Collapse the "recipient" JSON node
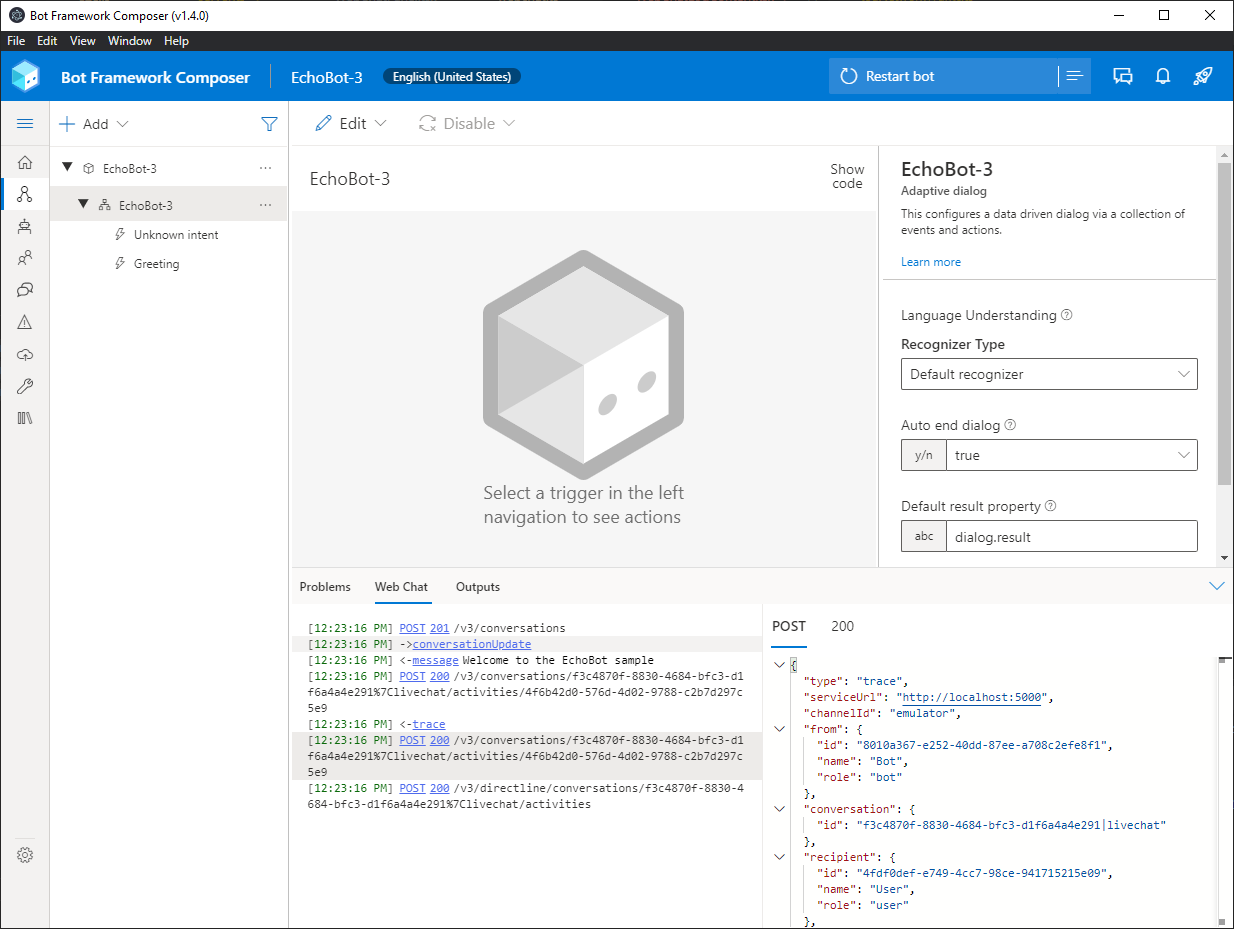 tap(780, 857)
